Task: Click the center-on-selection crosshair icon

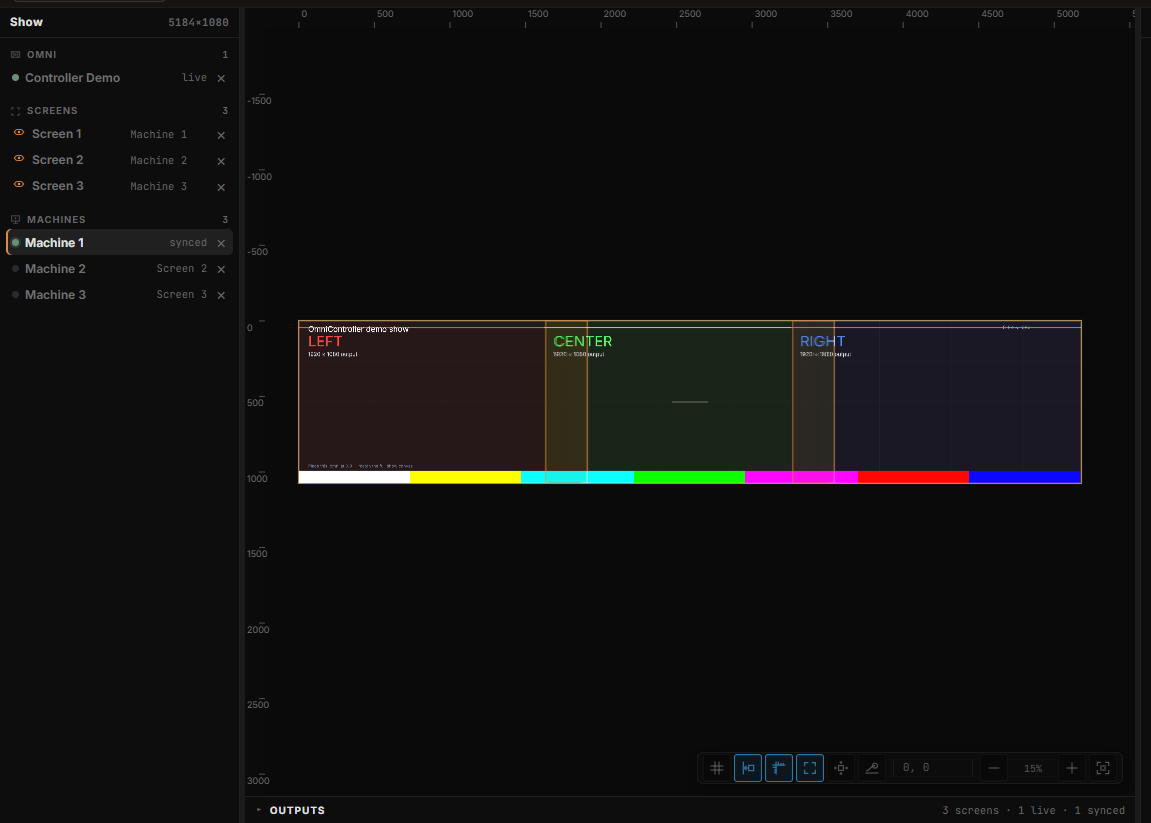Action: pyautogui.click(x=841, y=768)
